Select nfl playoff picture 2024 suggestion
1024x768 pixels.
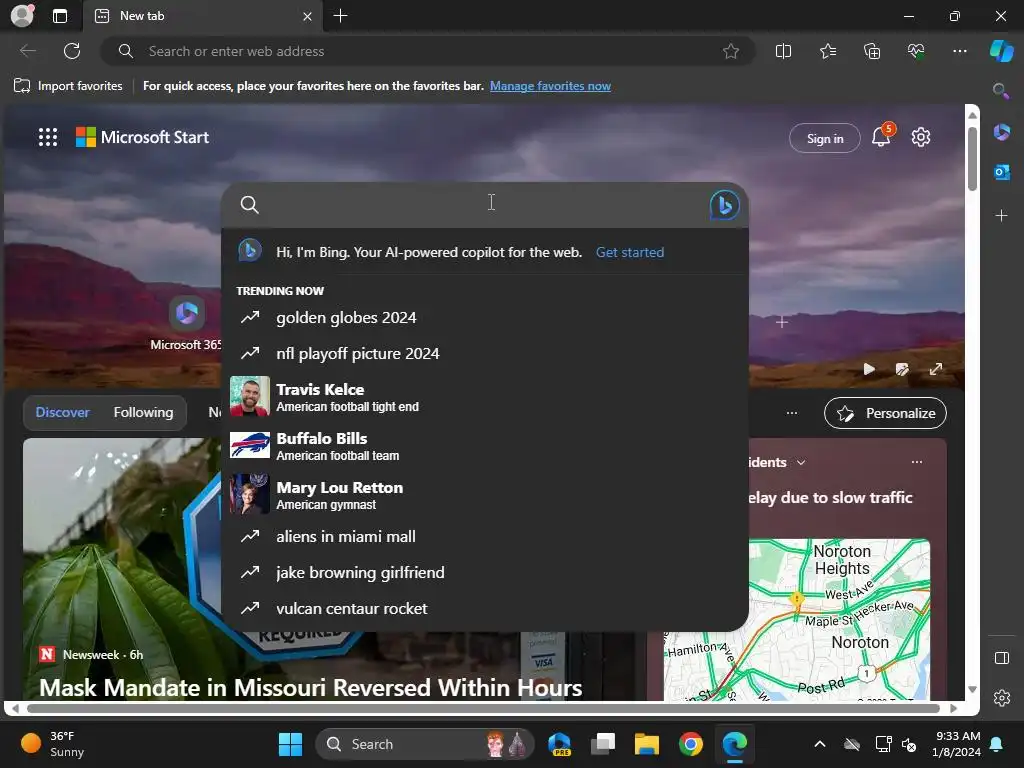point(485,353)
